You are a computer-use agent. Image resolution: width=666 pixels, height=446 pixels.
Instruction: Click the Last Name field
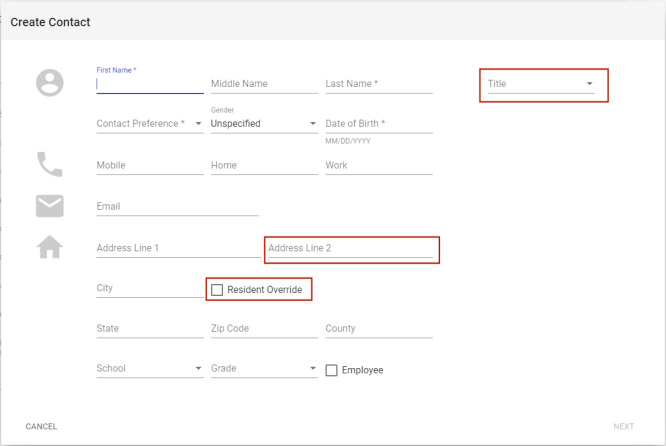coord(378,84)
